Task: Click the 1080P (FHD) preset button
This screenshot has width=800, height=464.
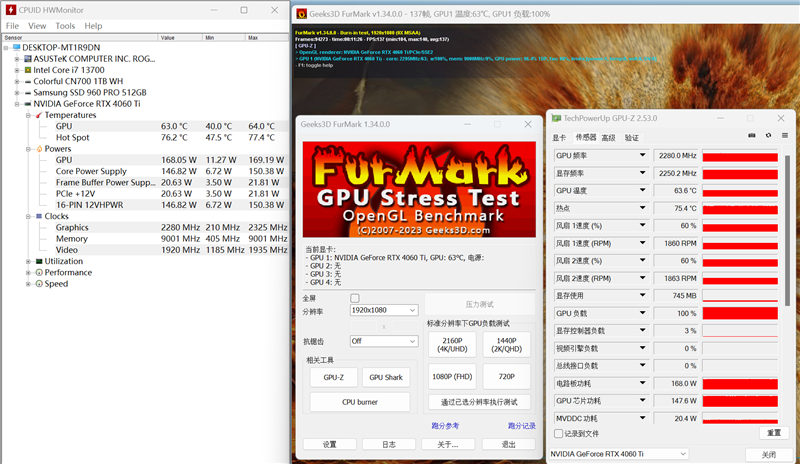Action: 452,376
